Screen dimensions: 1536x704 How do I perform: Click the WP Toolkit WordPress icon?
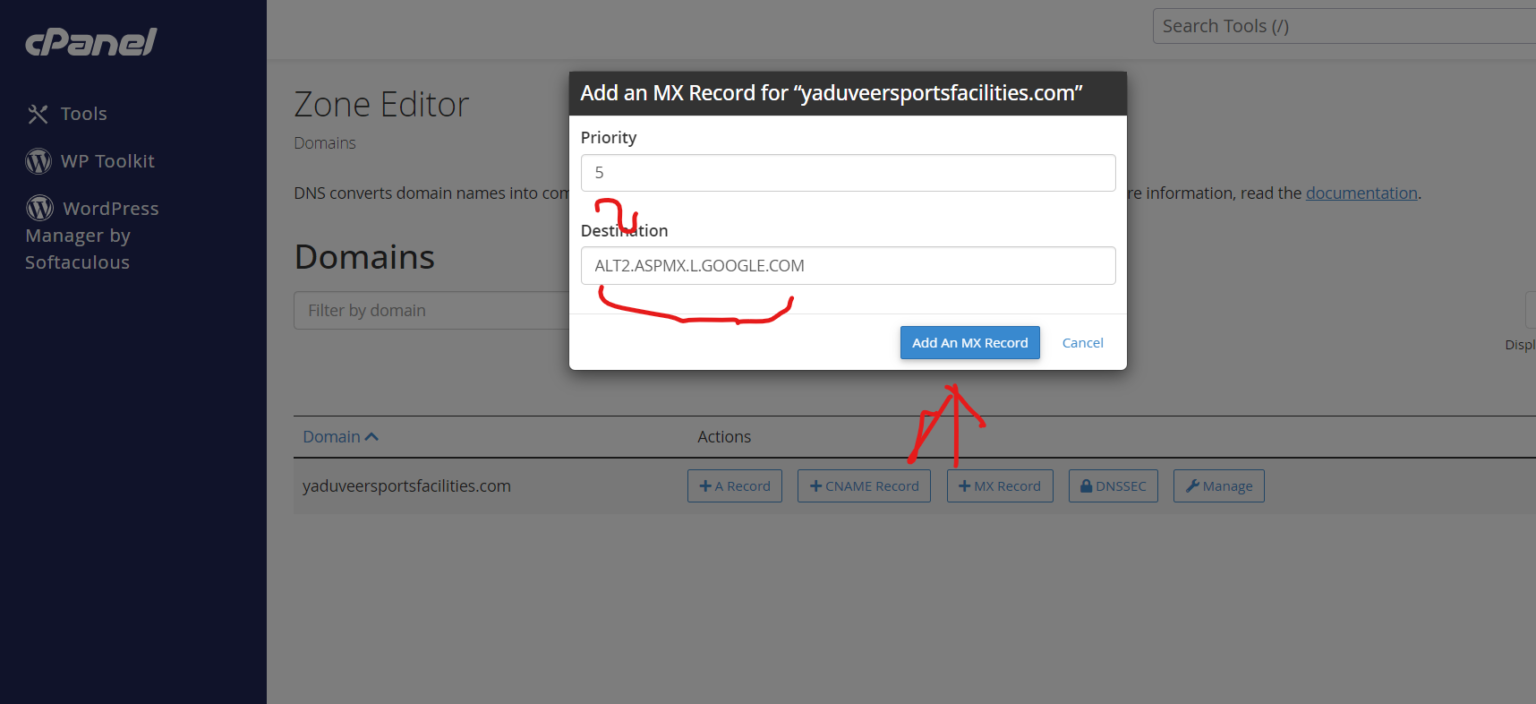pyautogui.click(x=37, y=160)
